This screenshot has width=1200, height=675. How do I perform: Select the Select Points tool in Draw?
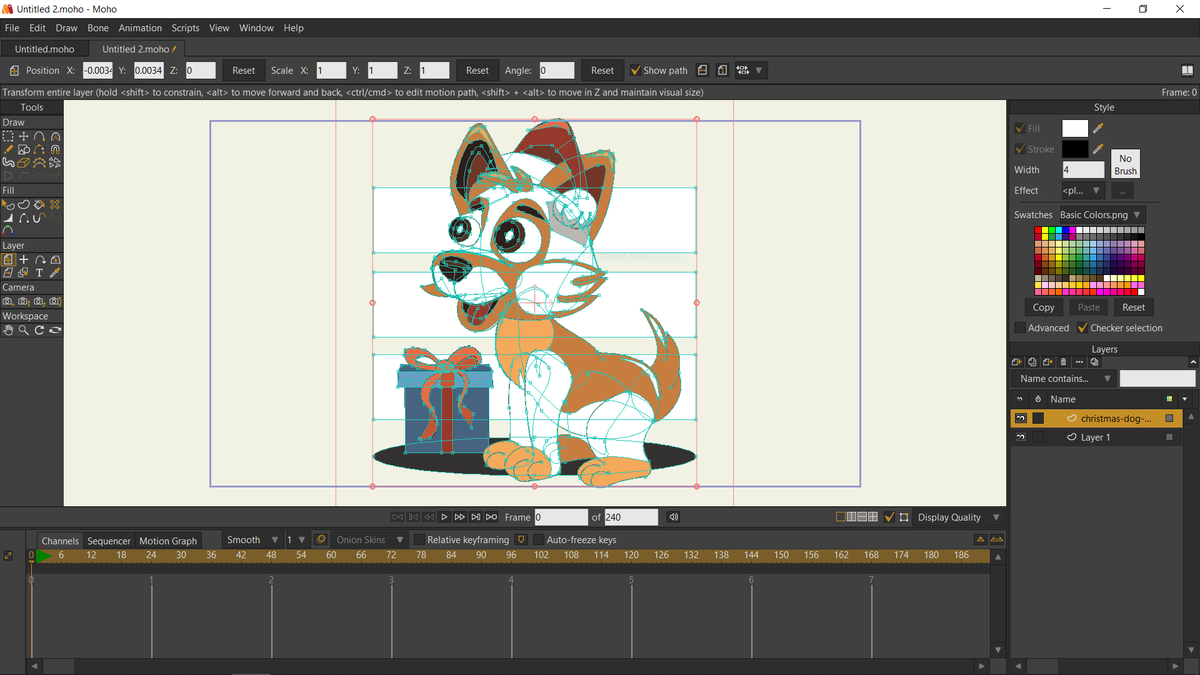click(8, 137)
